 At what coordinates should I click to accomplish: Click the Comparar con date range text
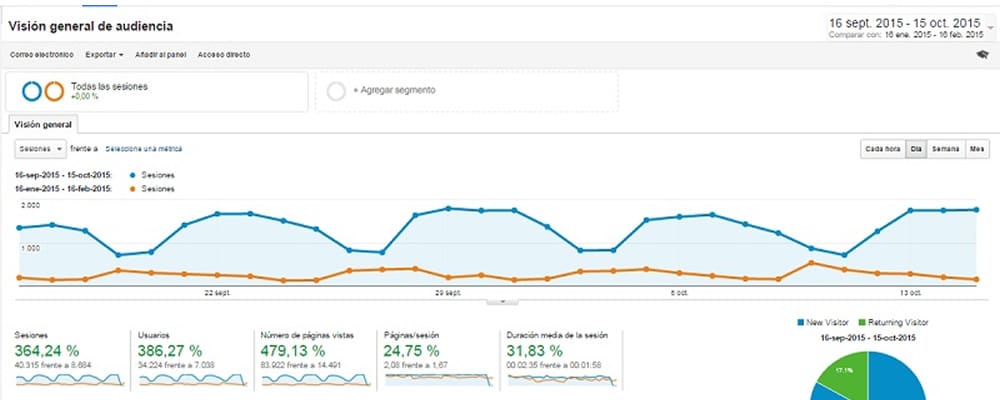(906, 35)
